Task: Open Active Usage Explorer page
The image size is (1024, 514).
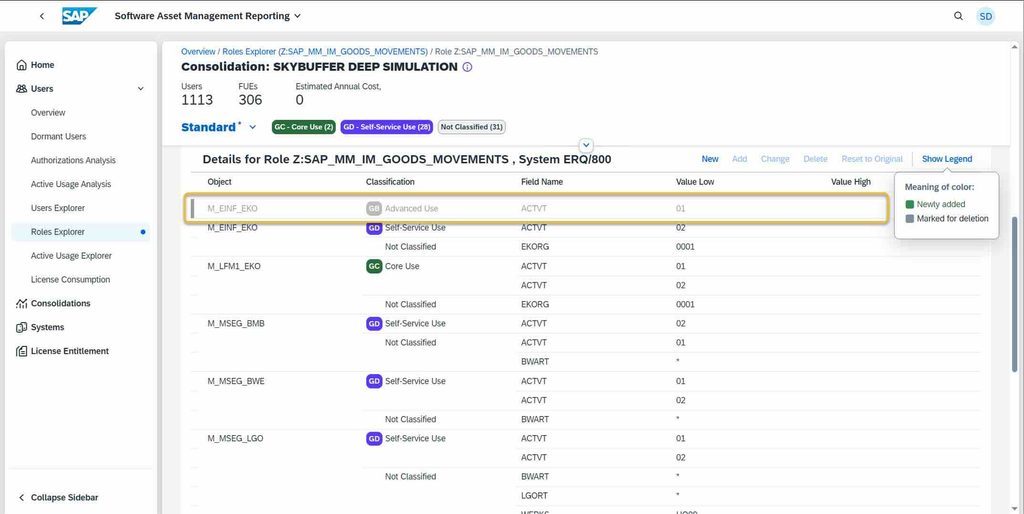Action: [71, 256]
